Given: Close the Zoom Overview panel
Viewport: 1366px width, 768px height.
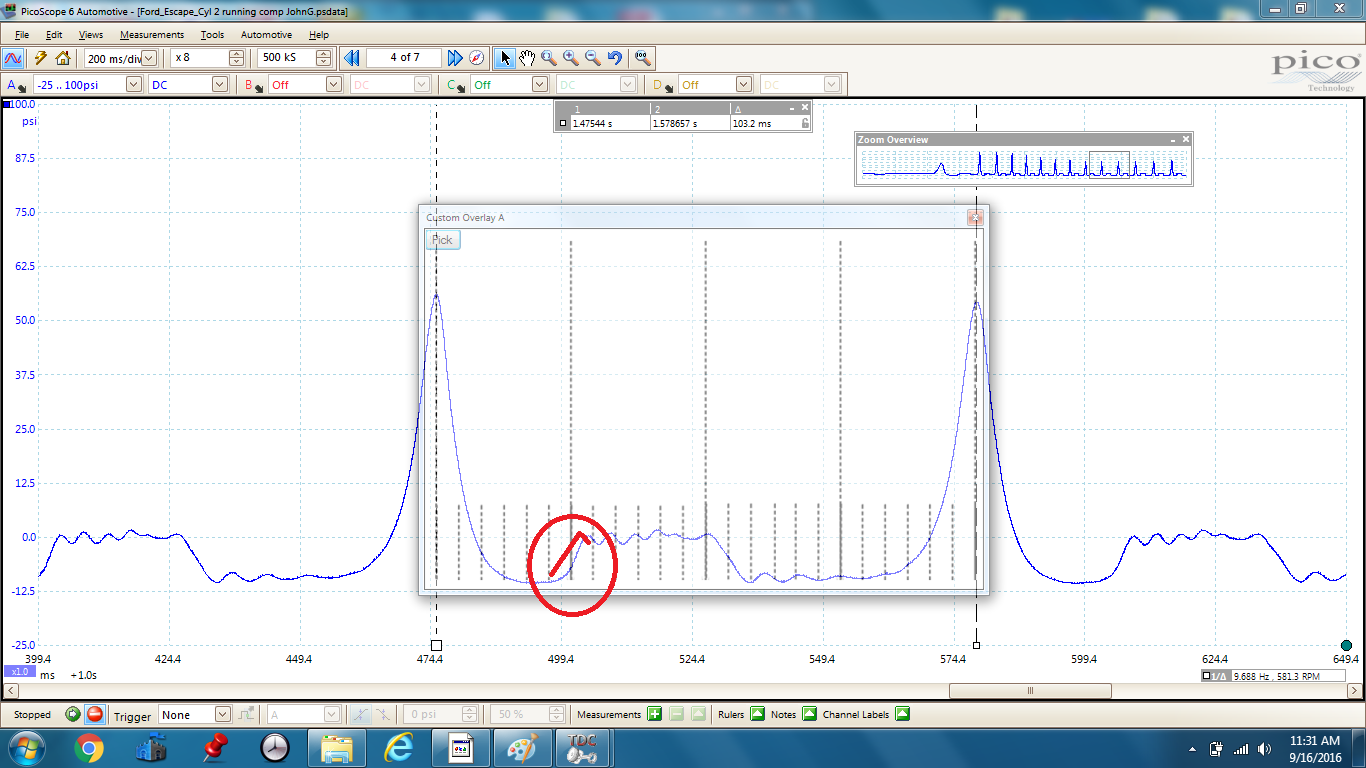Looking at the screenshot, I should tap(1186, 139).
